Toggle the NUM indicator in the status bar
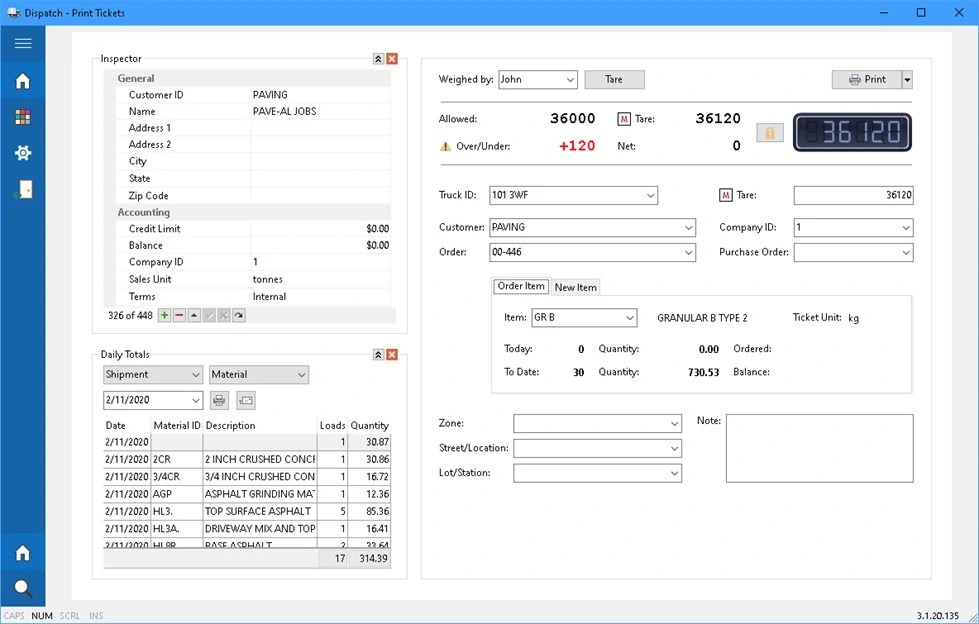This screenshot has height=624, width=979. [x=42, y=615]
